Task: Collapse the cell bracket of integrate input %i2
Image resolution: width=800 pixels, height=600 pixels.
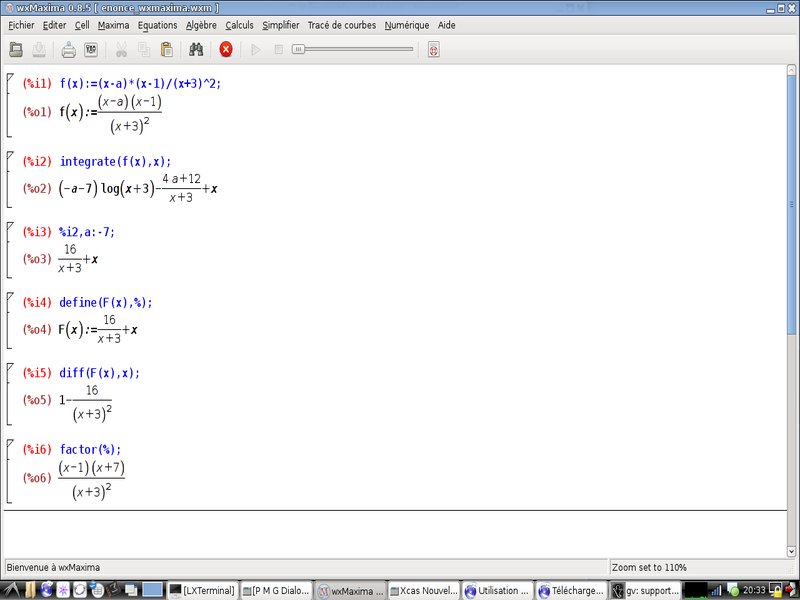Action: pyautogui.click(x=10, y=156)
